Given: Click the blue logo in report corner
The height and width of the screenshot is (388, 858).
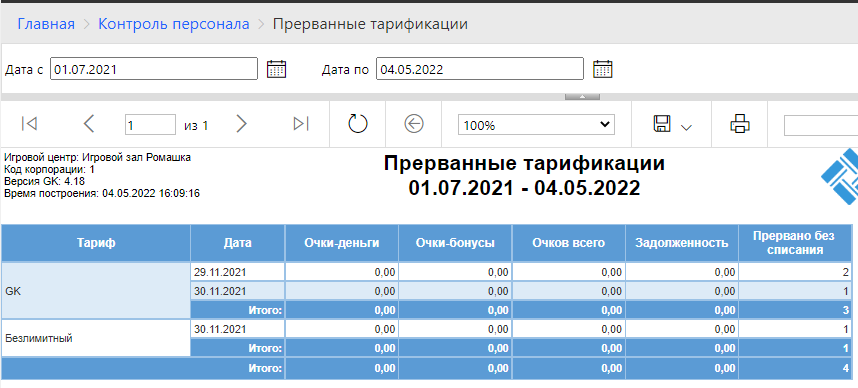Looking at the screenshot, I should (x=840, y=176).
